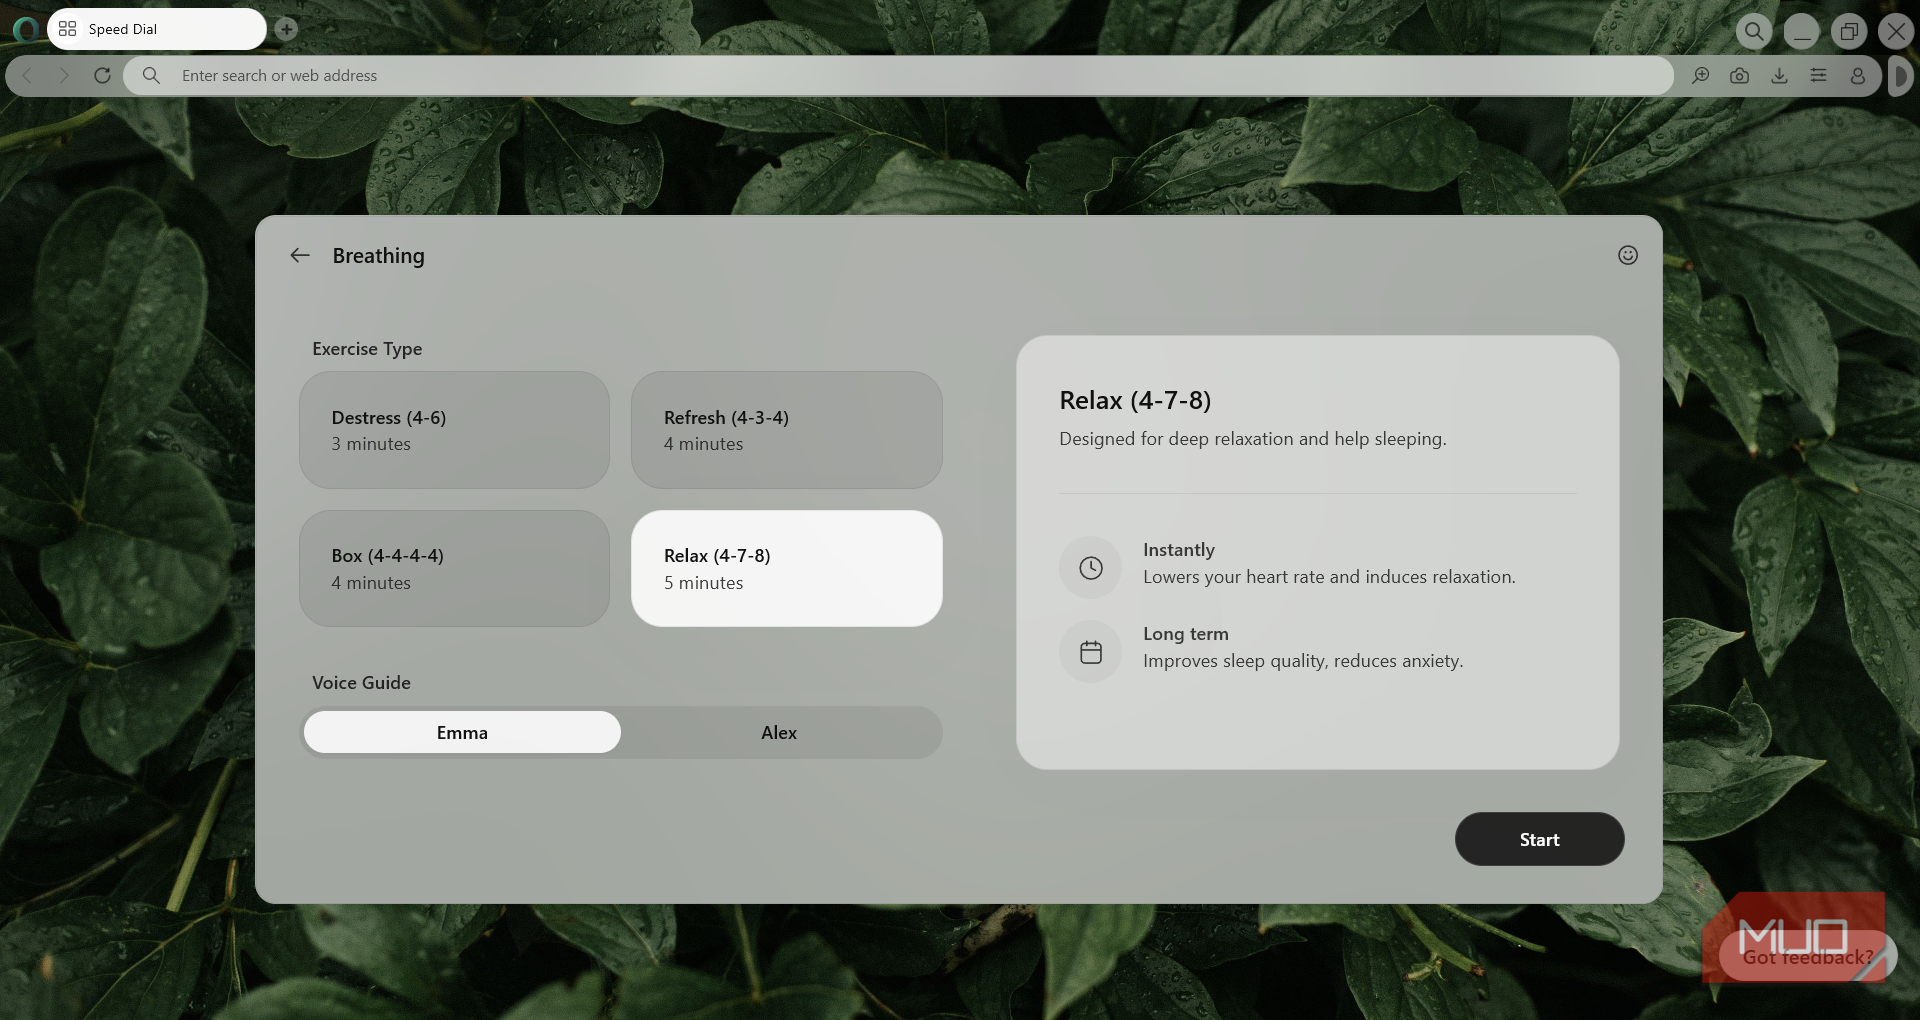Go back from the Breathing panel
This screenshot has width=1920, height=1020.
click(300, 256)
